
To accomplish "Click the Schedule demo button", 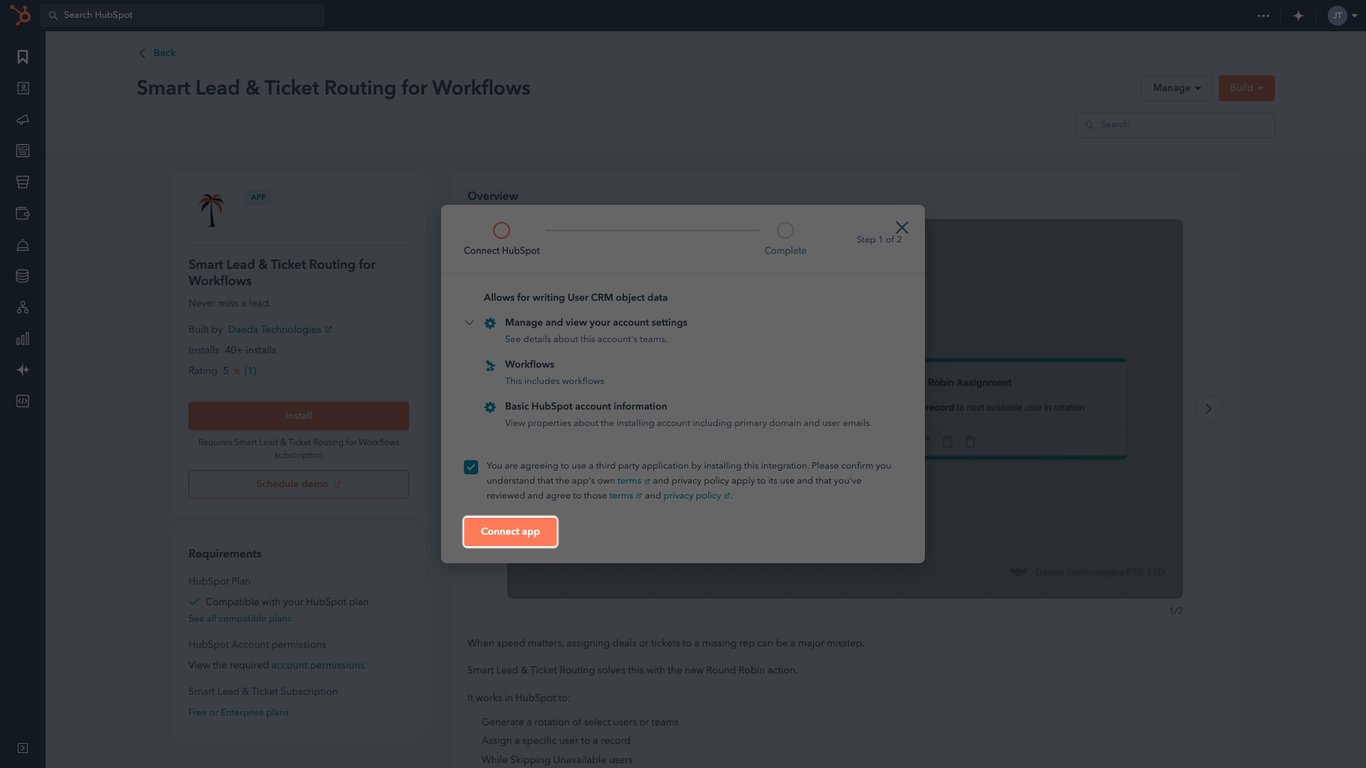I will coord(299,484).
